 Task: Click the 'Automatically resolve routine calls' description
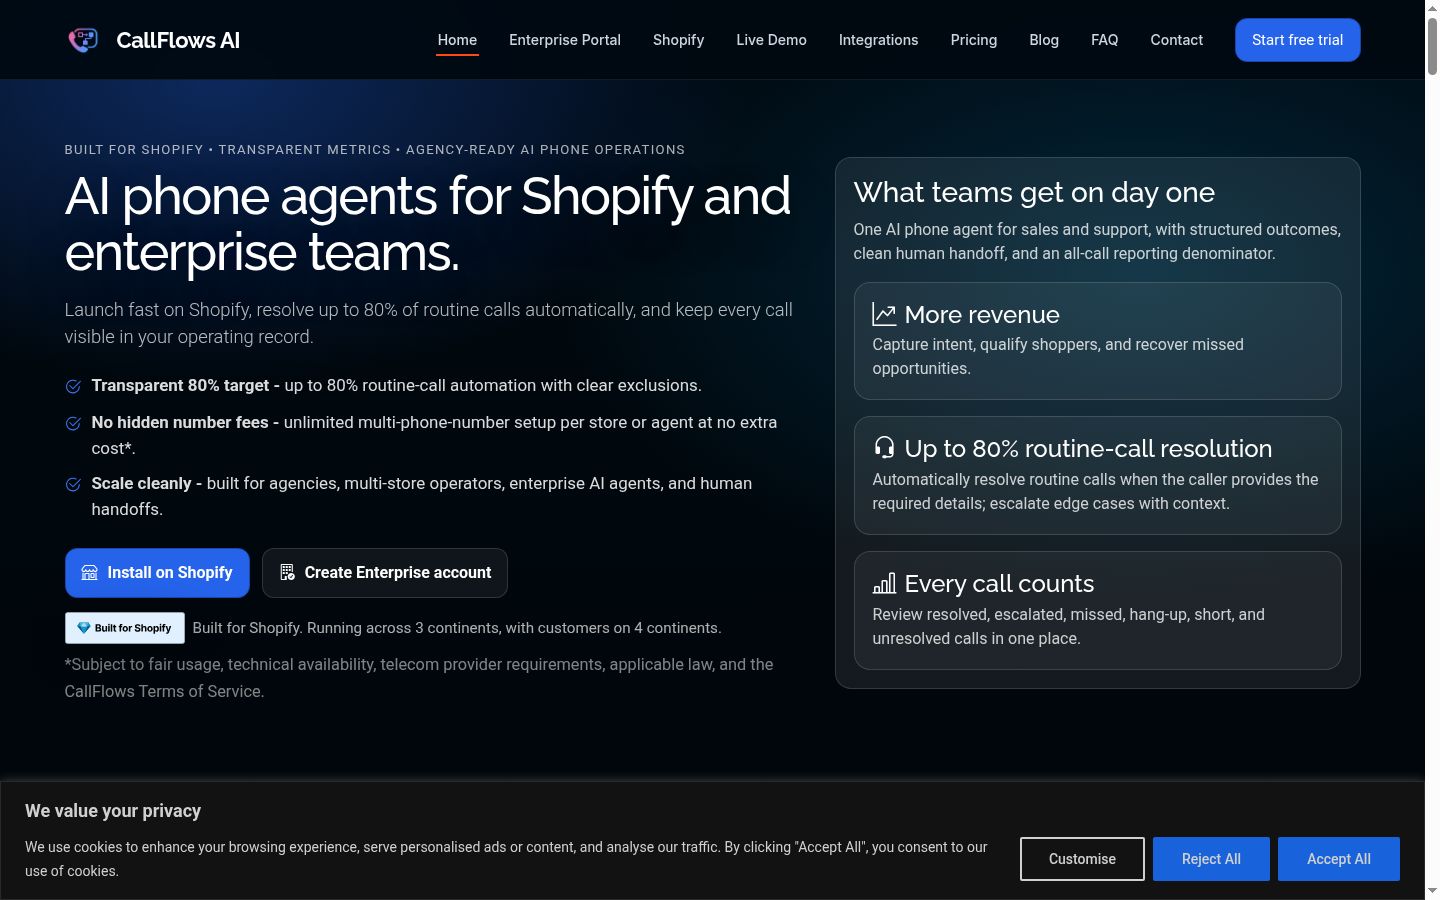point(1095,491)
